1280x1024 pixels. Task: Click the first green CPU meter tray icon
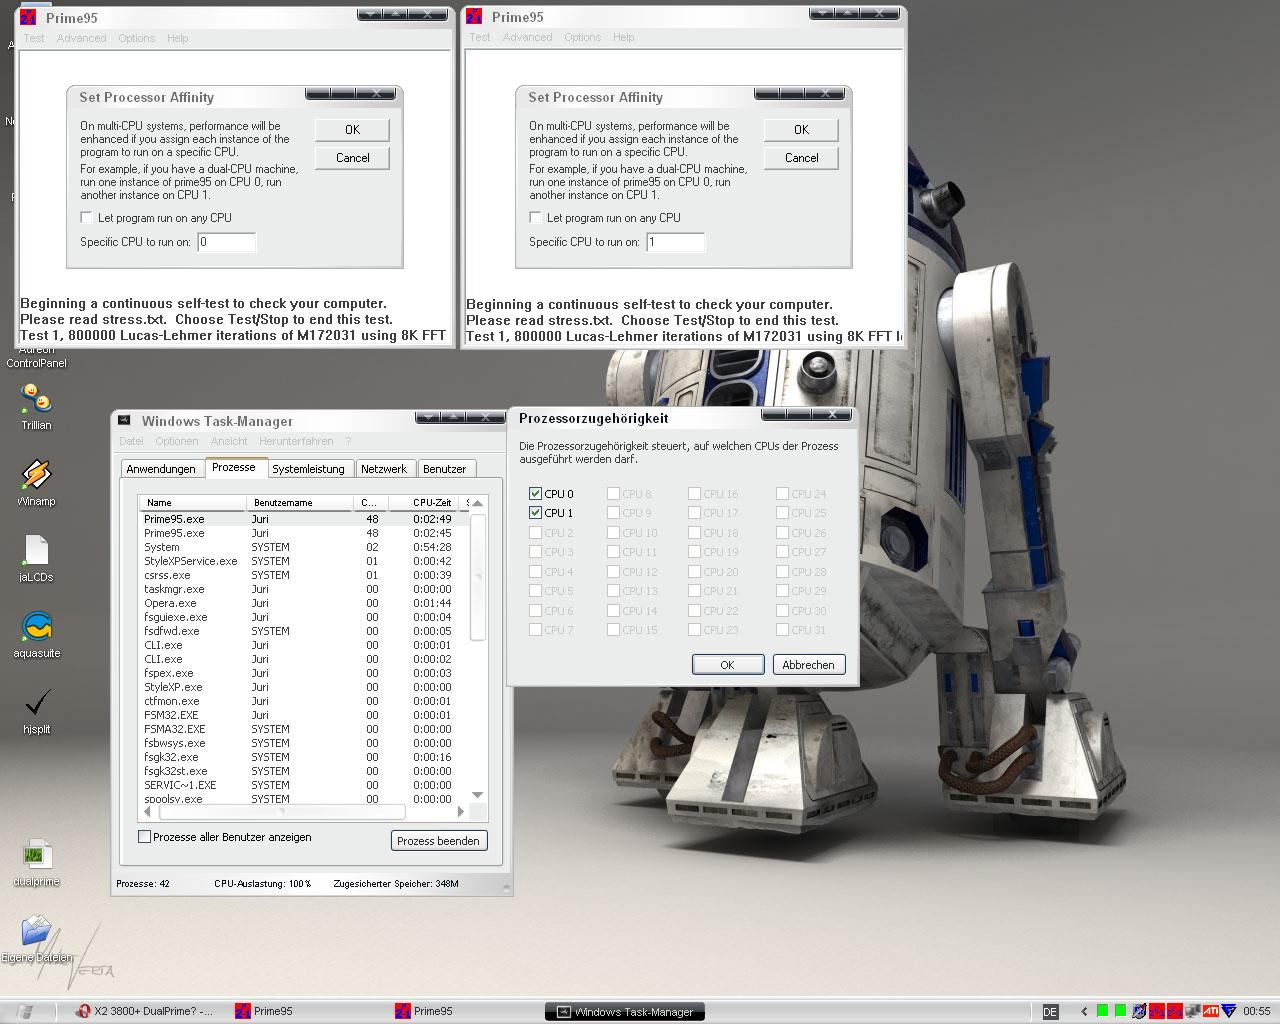click(1102, 1011)
